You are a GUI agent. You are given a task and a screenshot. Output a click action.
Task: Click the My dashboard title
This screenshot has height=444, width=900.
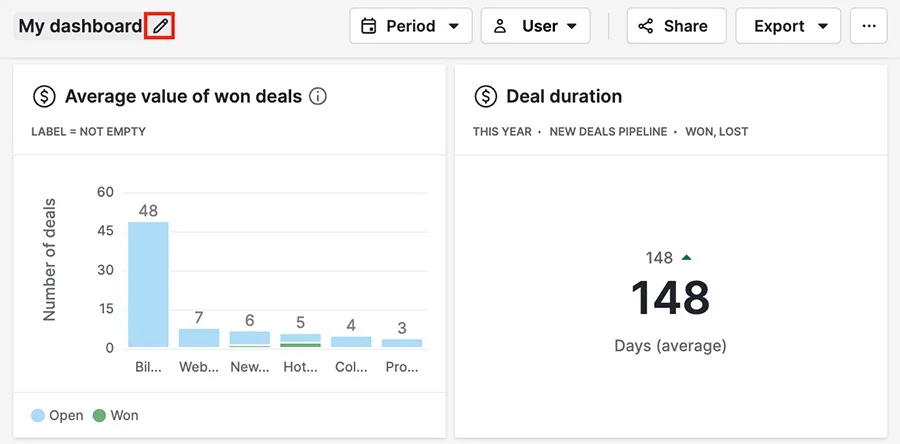[x=80, y=26]
